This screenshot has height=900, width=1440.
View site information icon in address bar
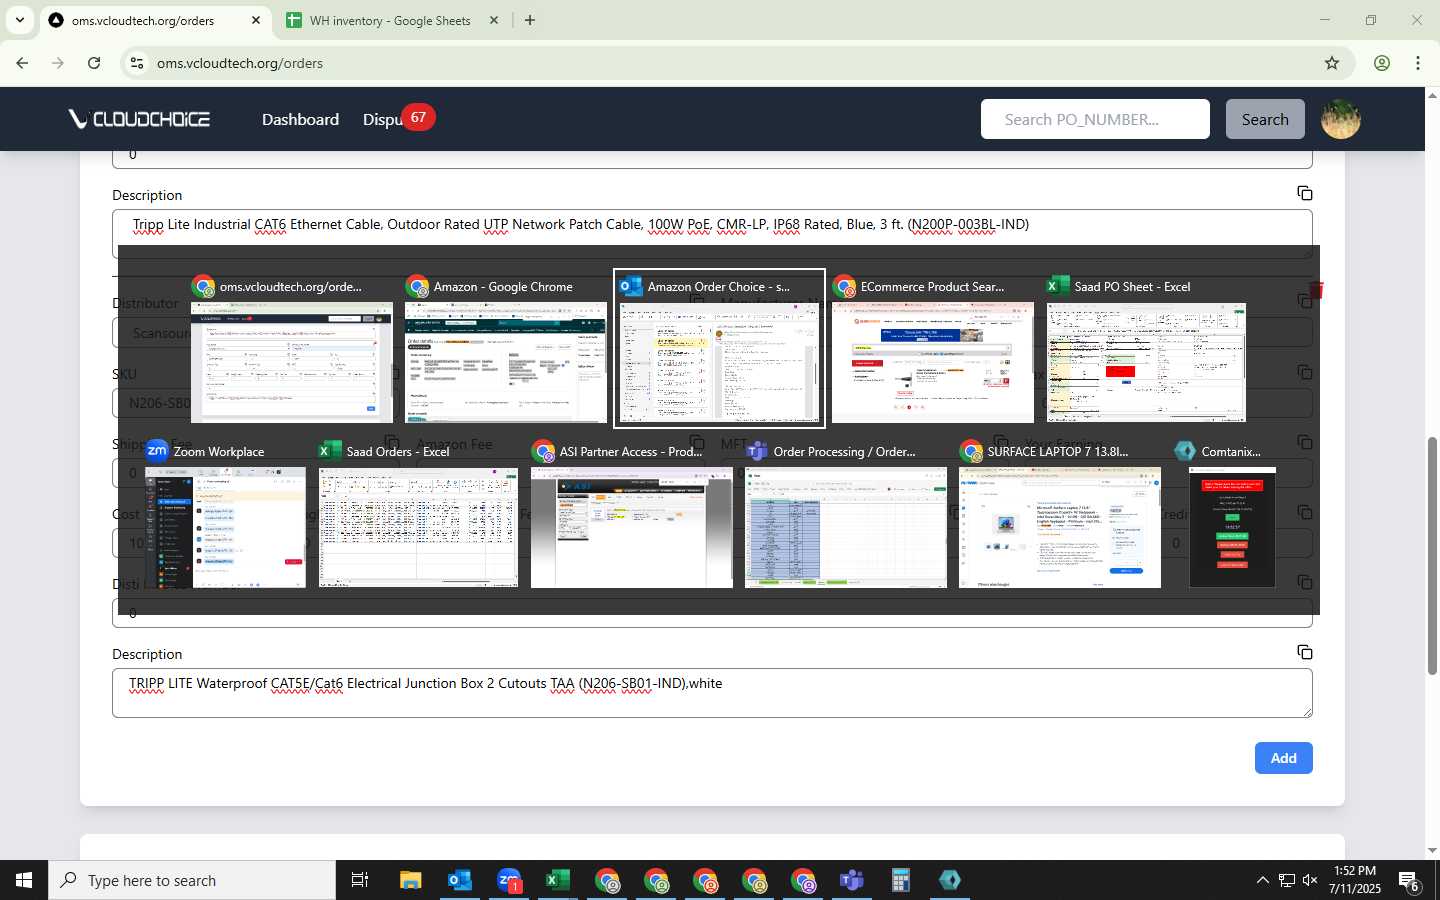137,63
